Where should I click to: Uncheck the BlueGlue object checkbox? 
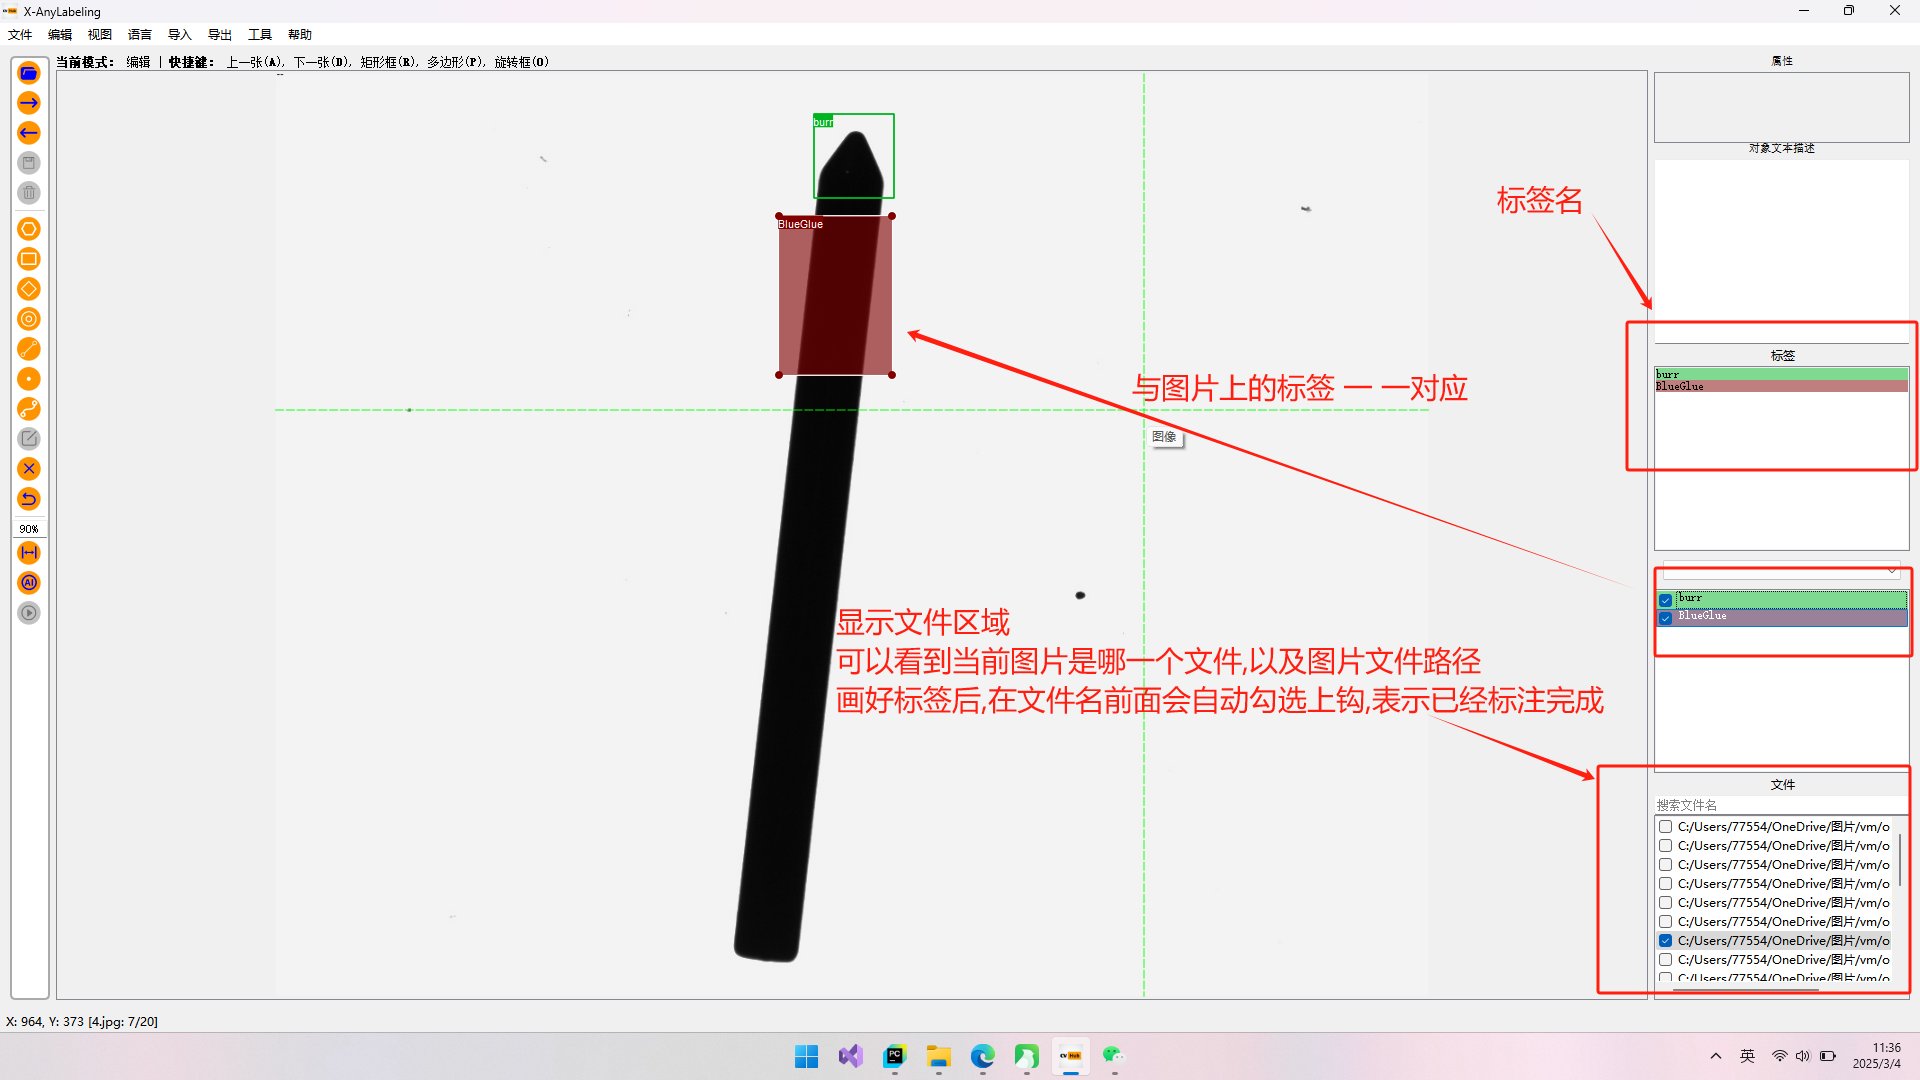tap(1666, 618)
